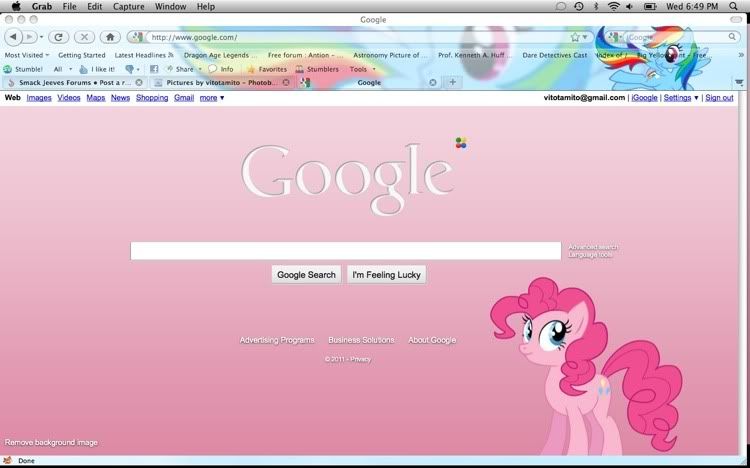Open the list all tabs button
This screenshot has height=468, width=750.
(x=739, y=82)
